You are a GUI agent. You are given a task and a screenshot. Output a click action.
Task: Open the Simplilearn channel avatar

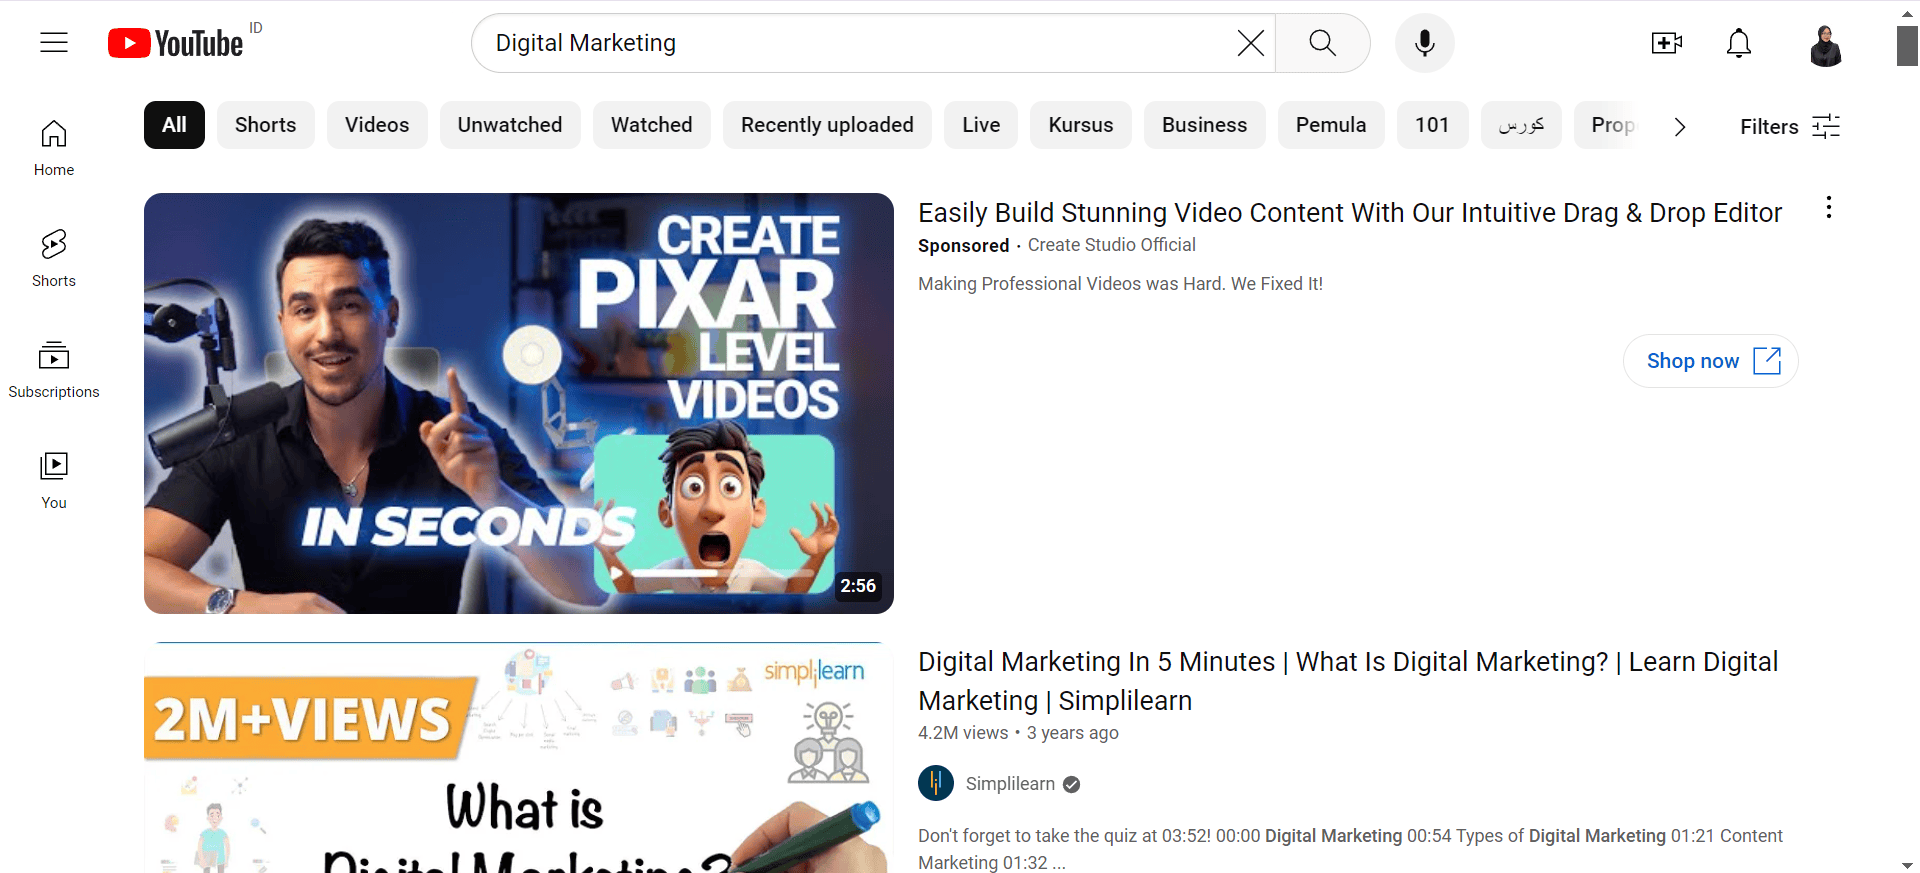(x=936, y=783)
